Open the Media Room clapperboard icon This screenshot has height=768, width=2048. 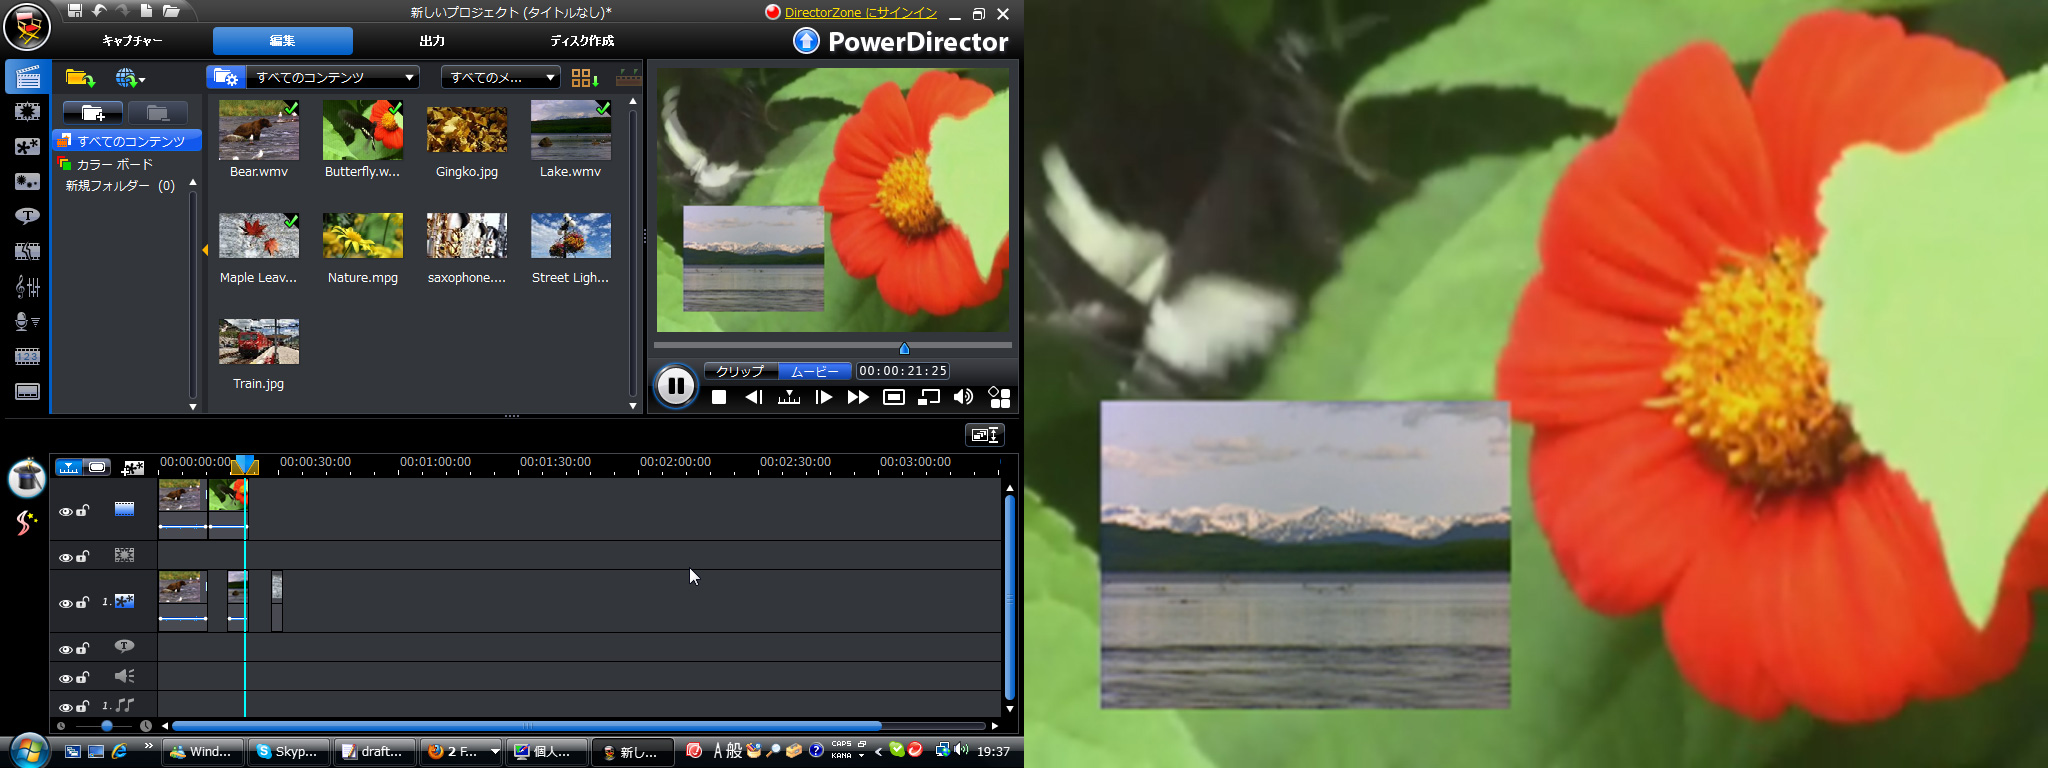(x=28, y=77)
